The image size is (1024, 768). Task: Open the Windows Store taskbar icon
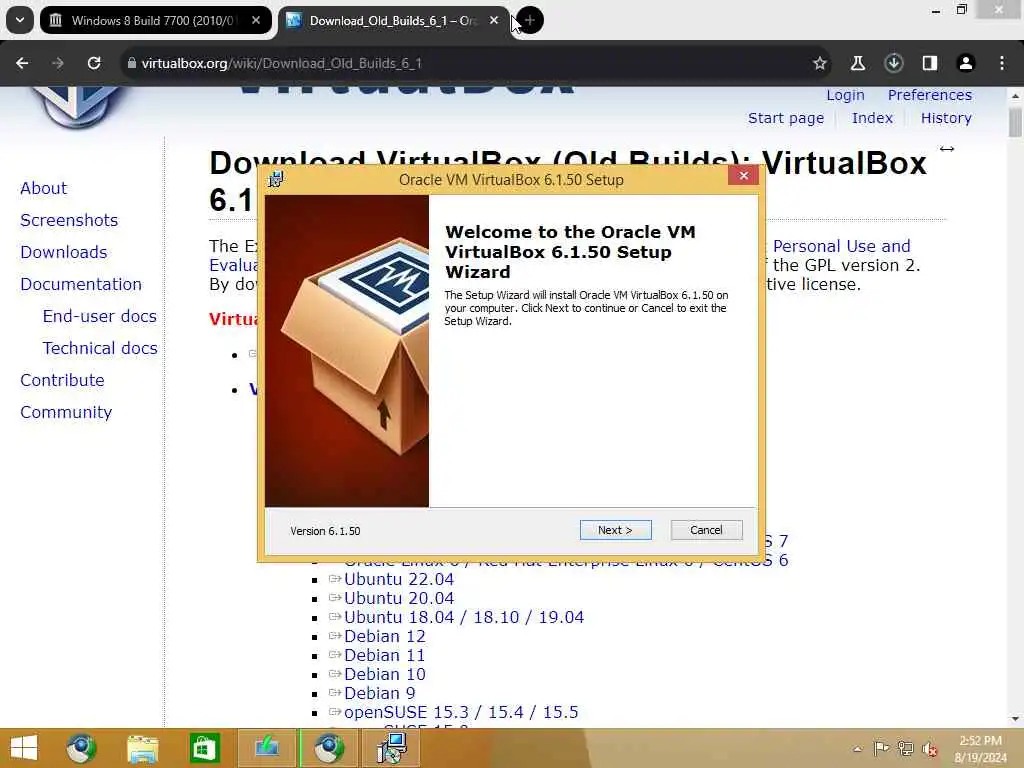pyautogui.click(x=204, y=748)
